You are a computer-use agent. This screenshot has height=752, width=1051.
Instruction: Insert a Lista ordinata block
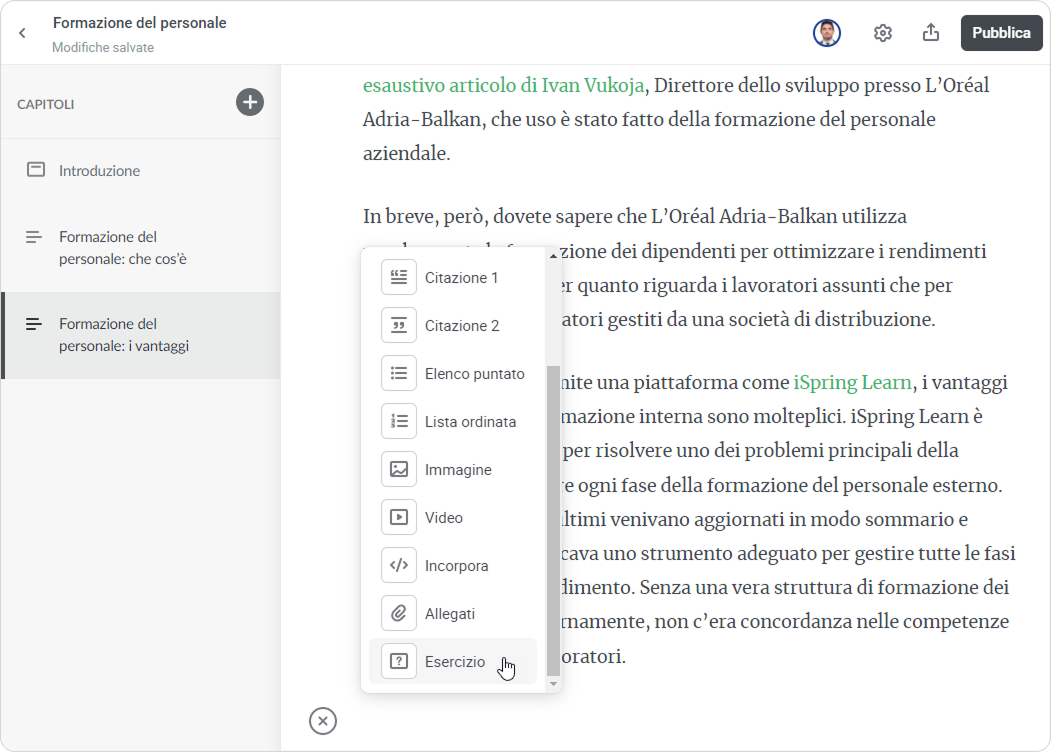click(469, 422)
